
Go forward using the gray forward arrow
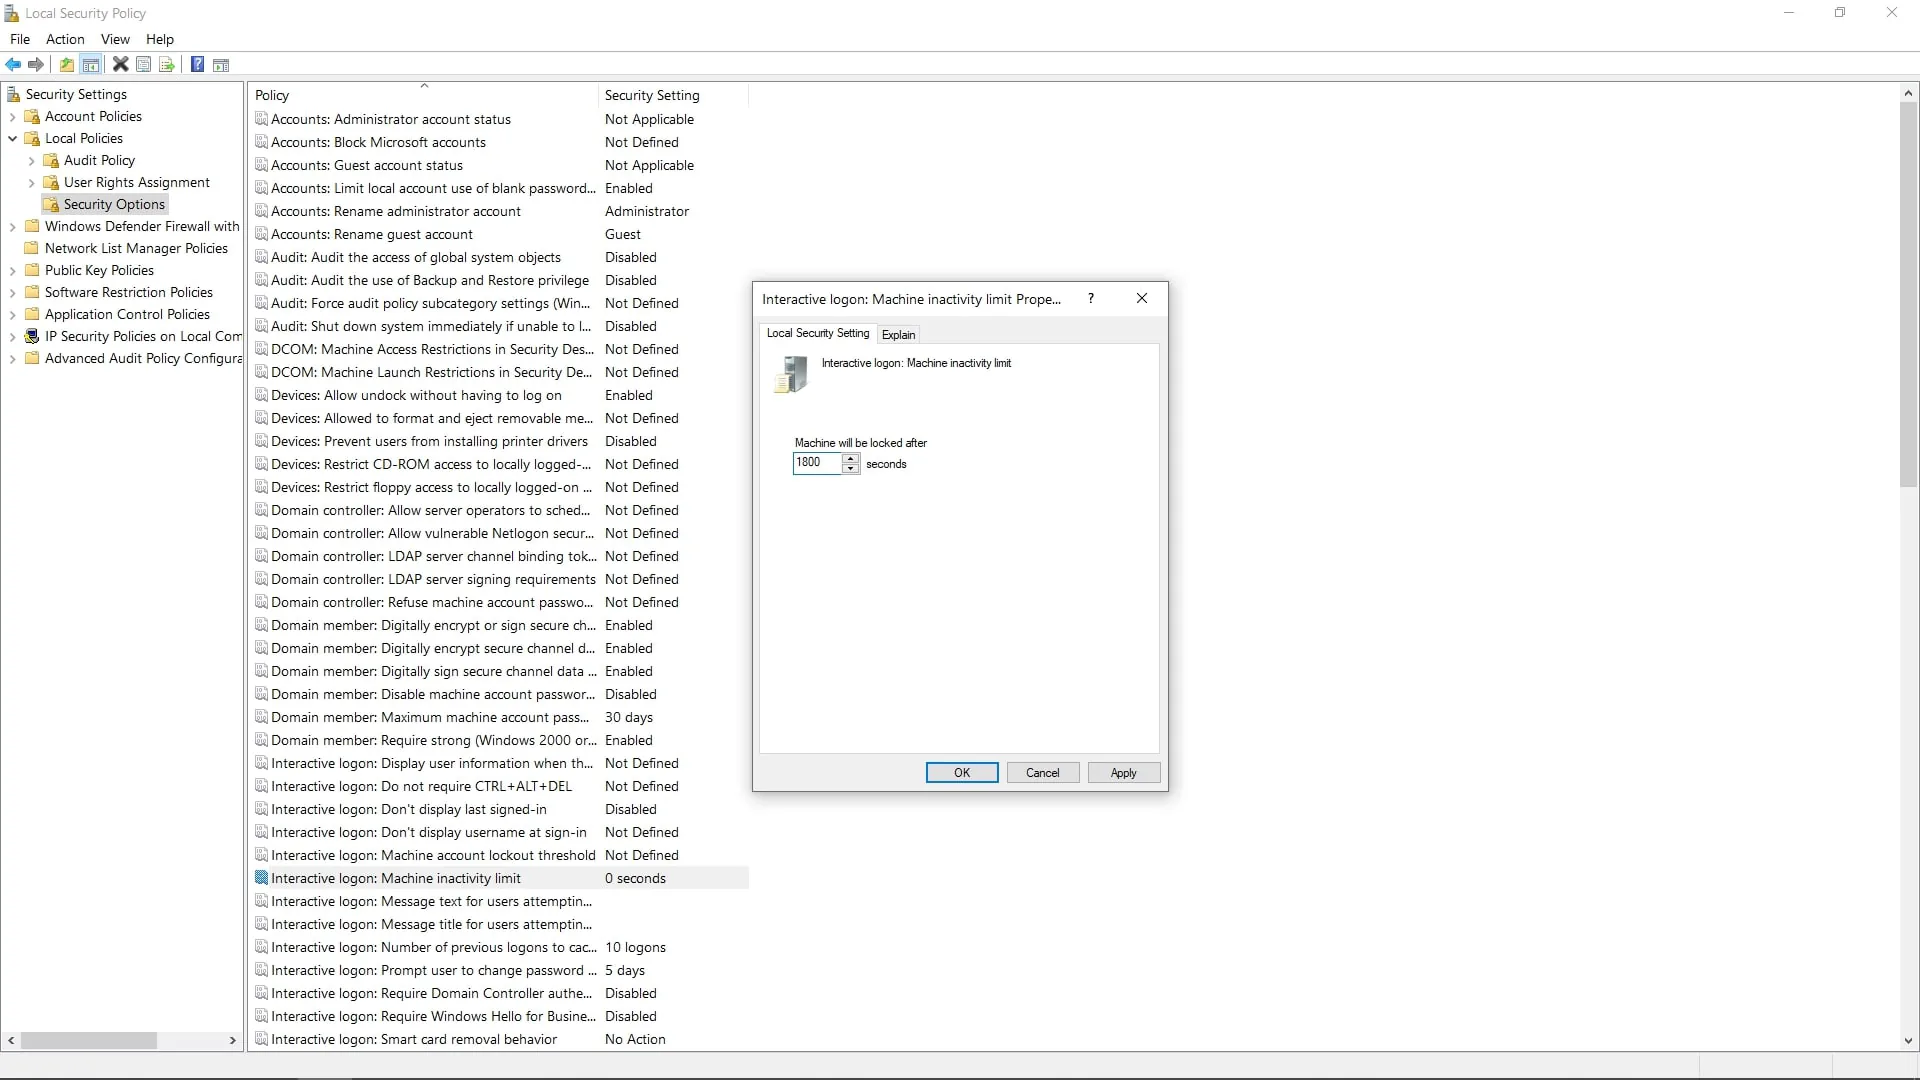point(36,65)
